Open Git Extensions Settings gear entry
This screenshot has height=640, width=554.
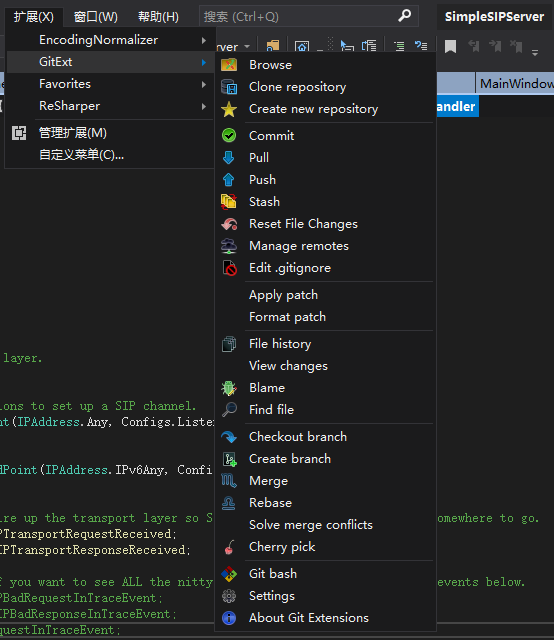pos(325,596)
